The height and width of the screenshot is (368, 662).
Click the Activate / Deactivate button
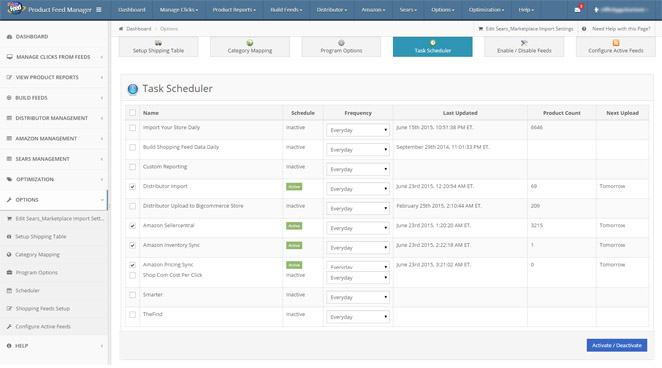616,345
